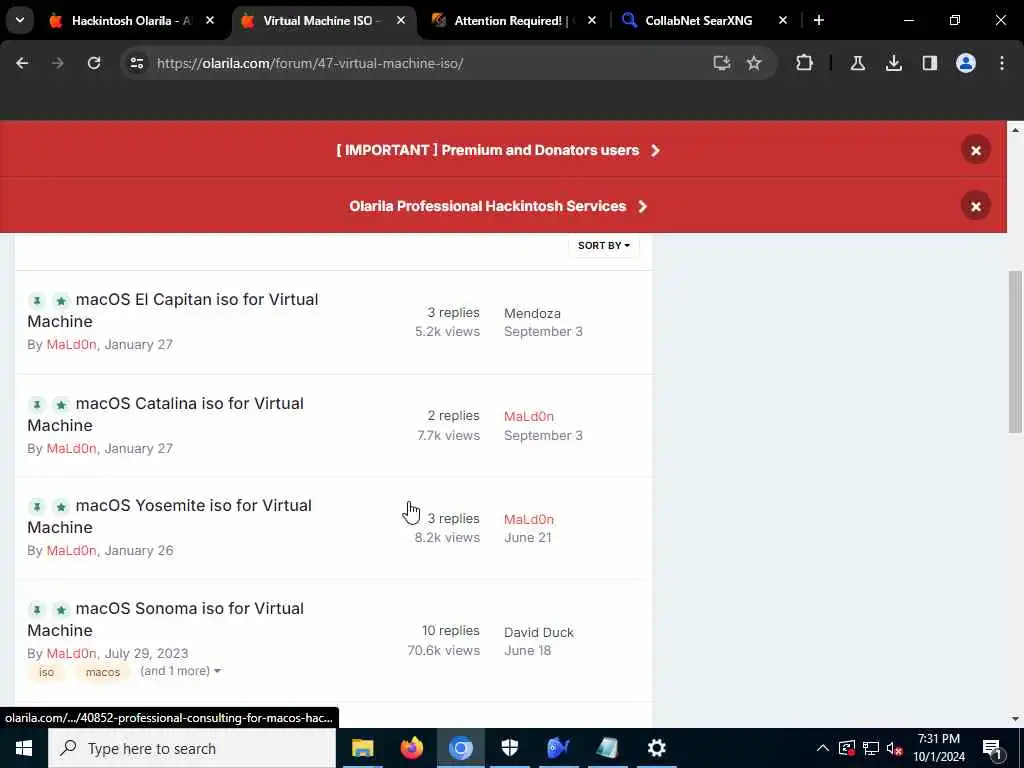Open Chrome three-dot menu
This screenshot has height=768, width=1024.
1002,63
